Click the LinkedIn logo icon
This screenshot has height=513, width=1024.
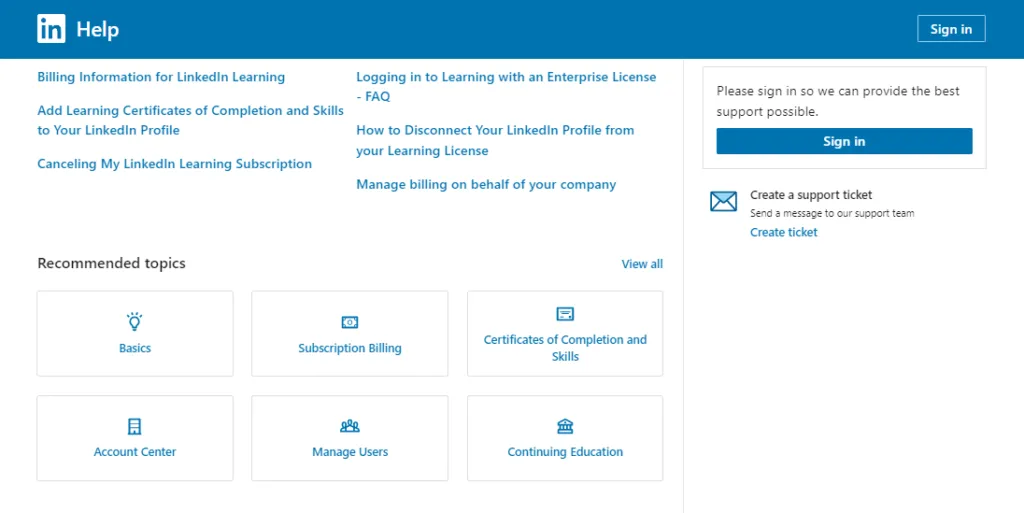tap(51, 29)
